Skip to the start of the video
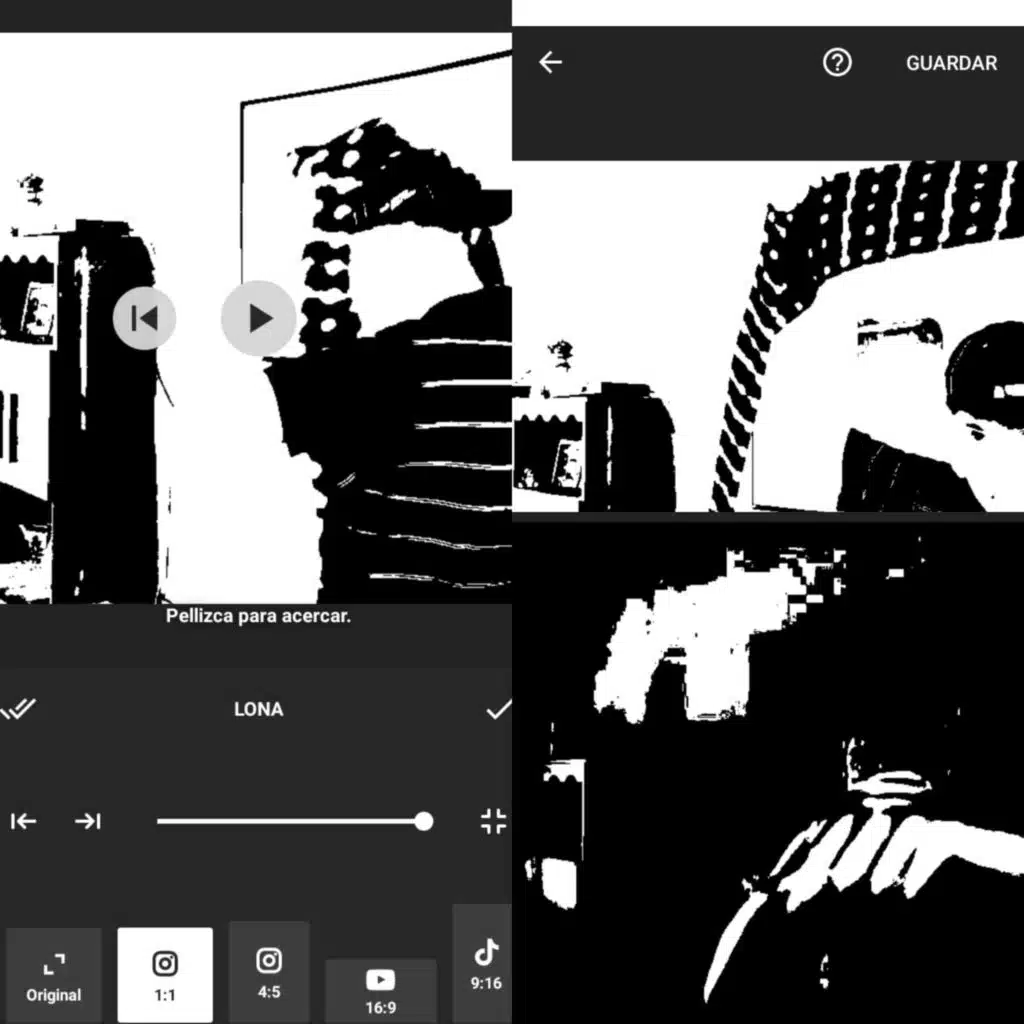The height and width of the screenshot is (1024, 1024). pyautogui.click(x=145, y=318)
